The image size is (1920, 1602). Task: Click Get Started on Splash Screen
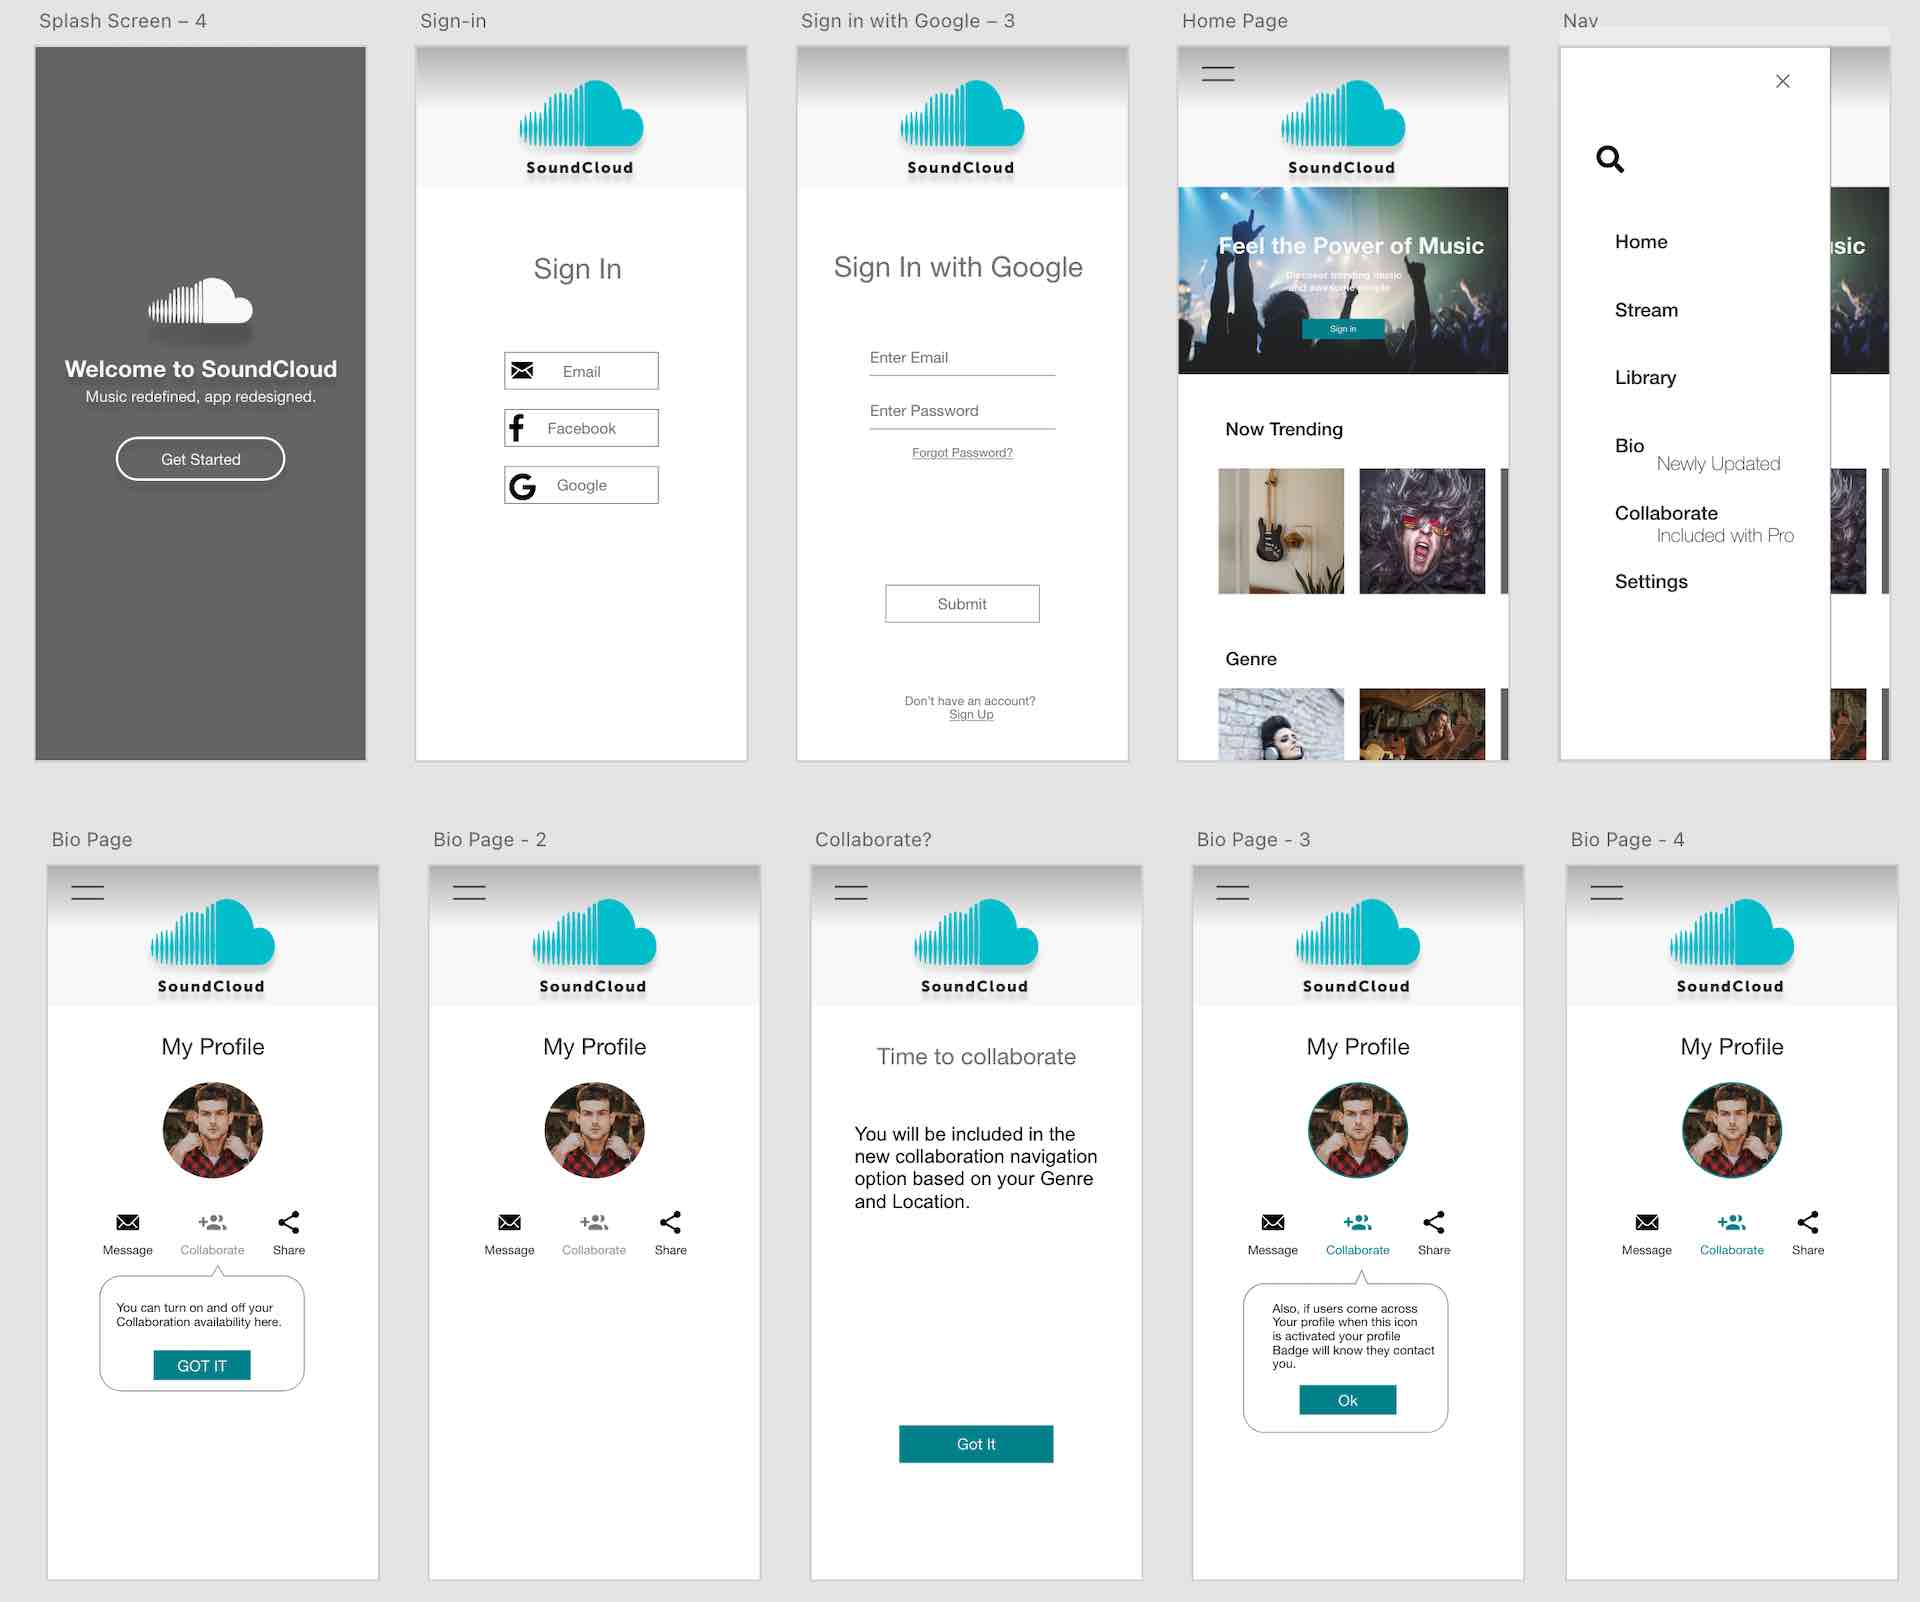coord(200,459)
